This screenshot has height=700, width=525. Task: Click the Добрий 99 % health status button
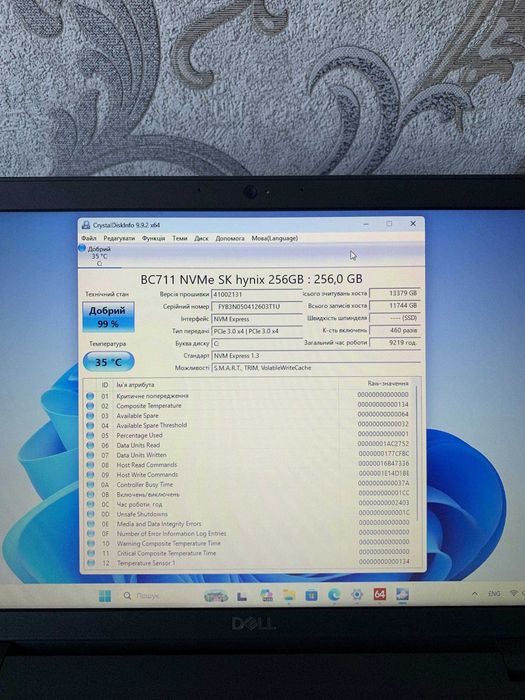point(108,317)
